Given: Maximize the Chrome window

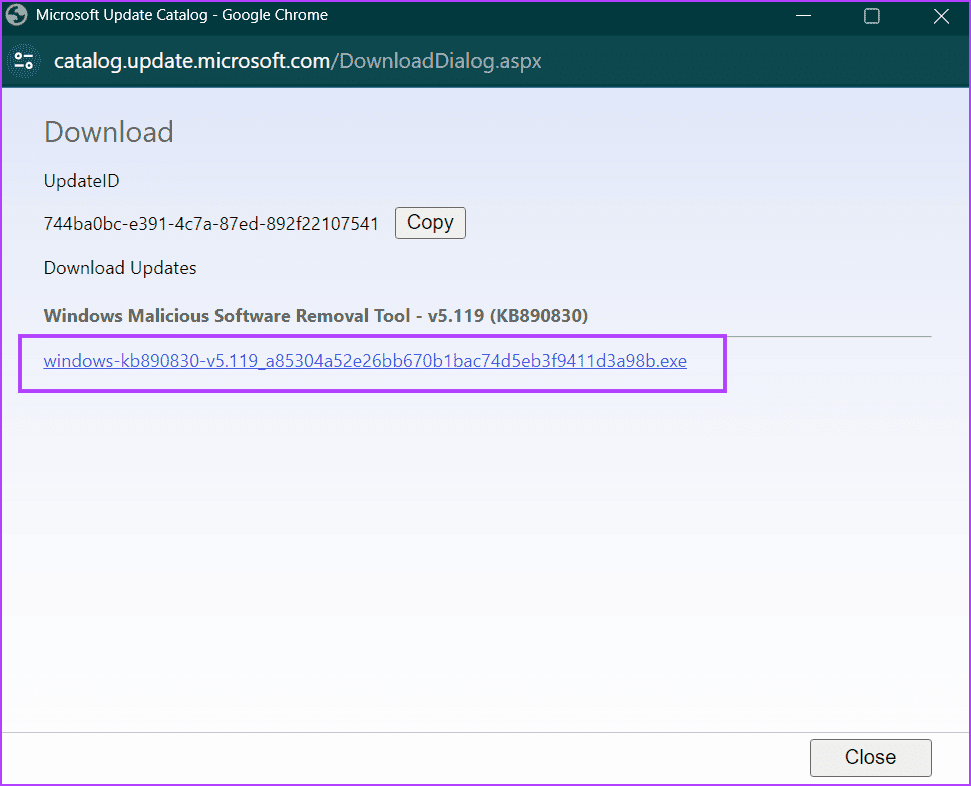Looking at the screenshot, I should (871, 15).
